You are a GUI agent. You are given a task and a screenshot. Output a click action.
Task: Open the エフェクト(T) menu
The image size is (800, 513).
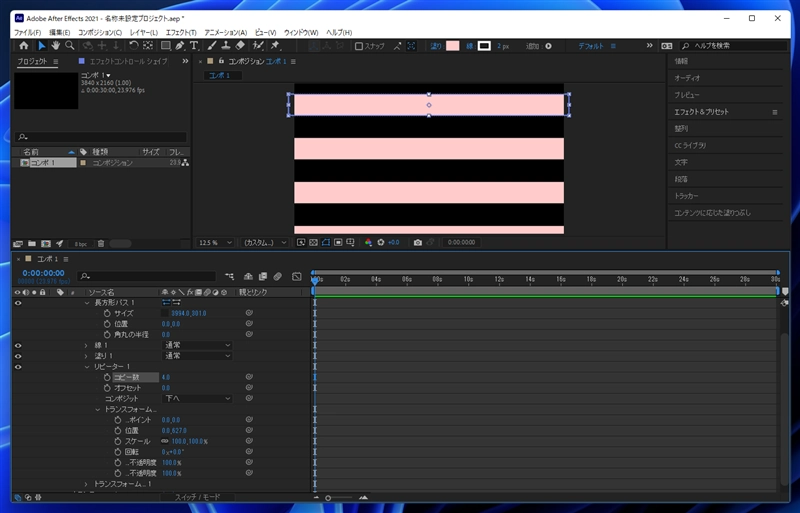[x=181, y=32]
